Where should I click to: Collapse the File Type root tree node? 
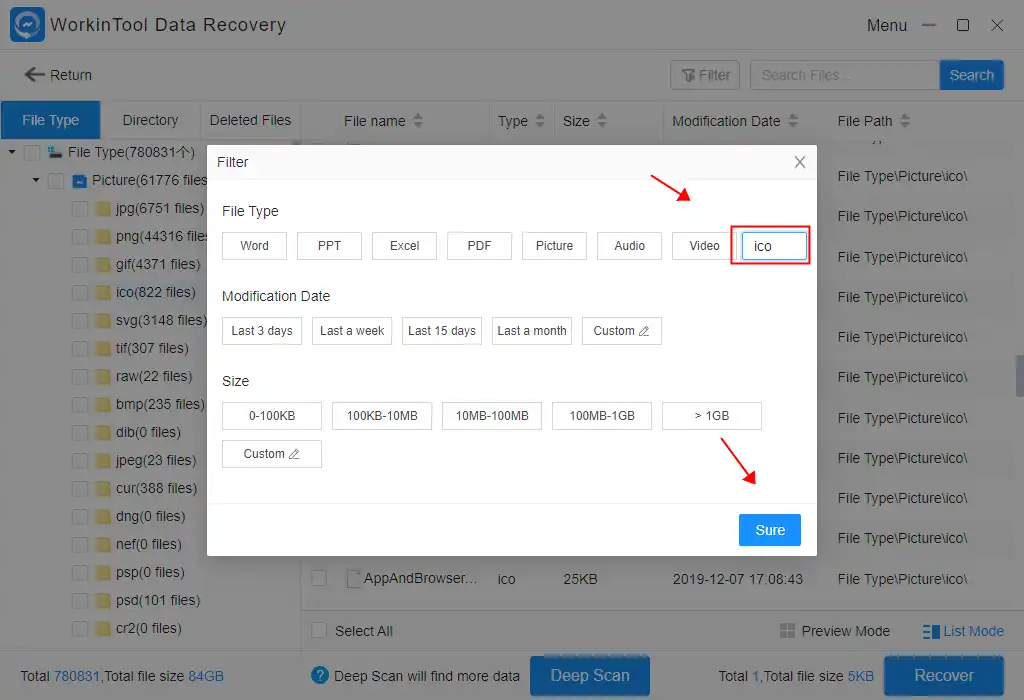pyautogui.click(x=12, y=152)
